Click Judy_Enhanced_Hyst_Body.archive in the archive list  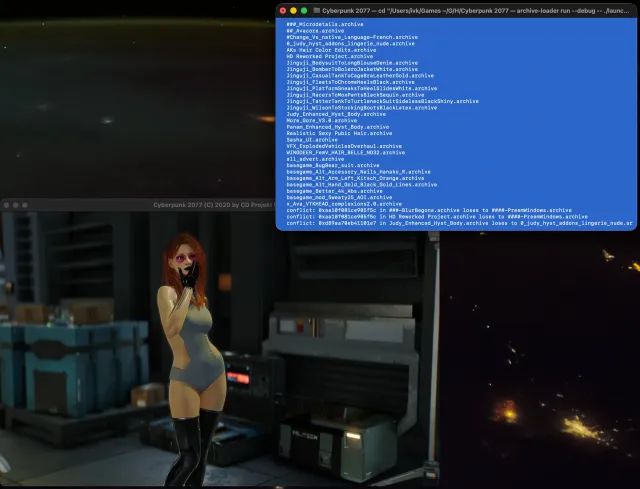[x=336, y=114]
